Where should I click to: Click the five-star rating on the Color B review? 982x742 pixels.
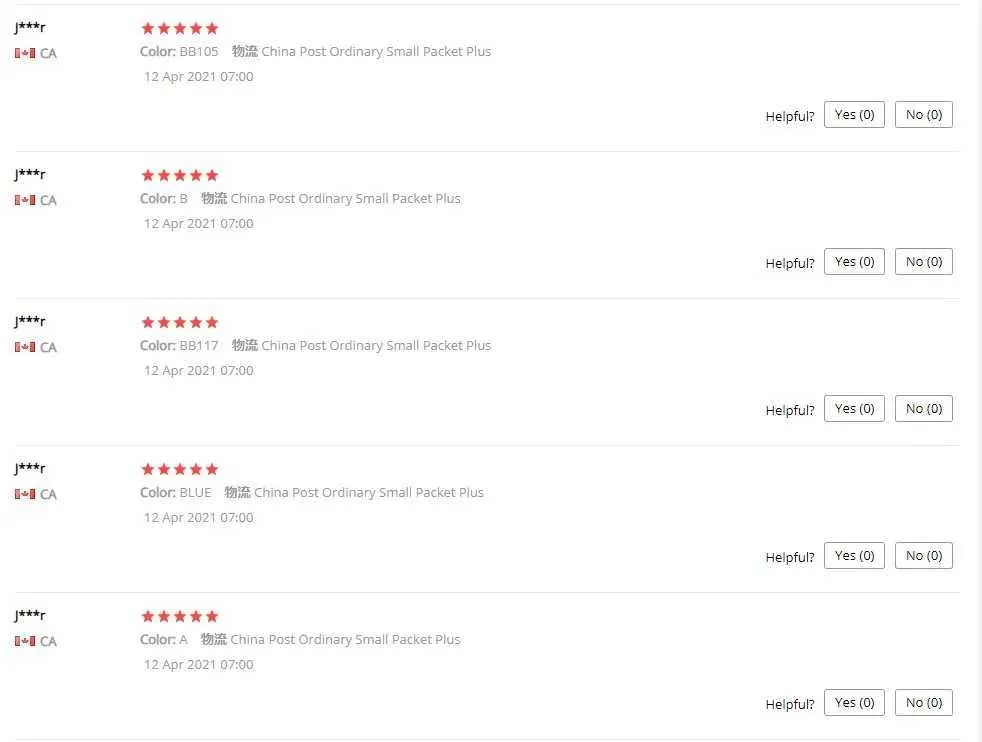pyautogui.click(x=180, y=175)
